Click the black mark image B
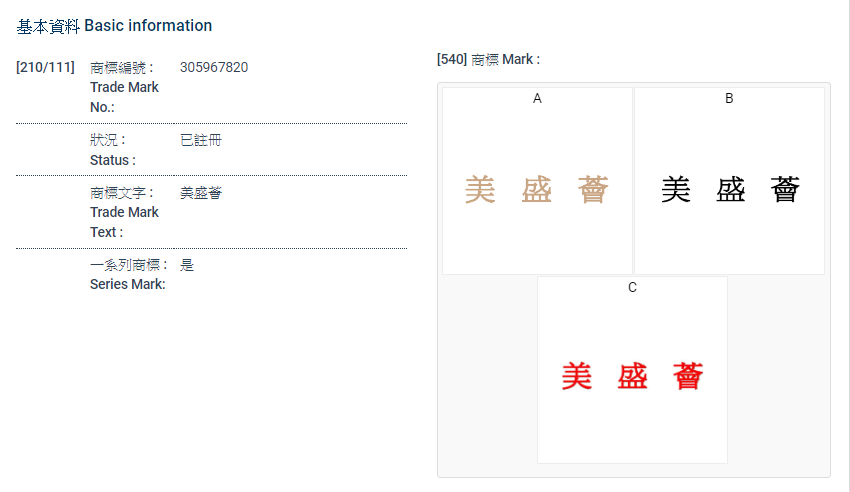 point(730,189)
